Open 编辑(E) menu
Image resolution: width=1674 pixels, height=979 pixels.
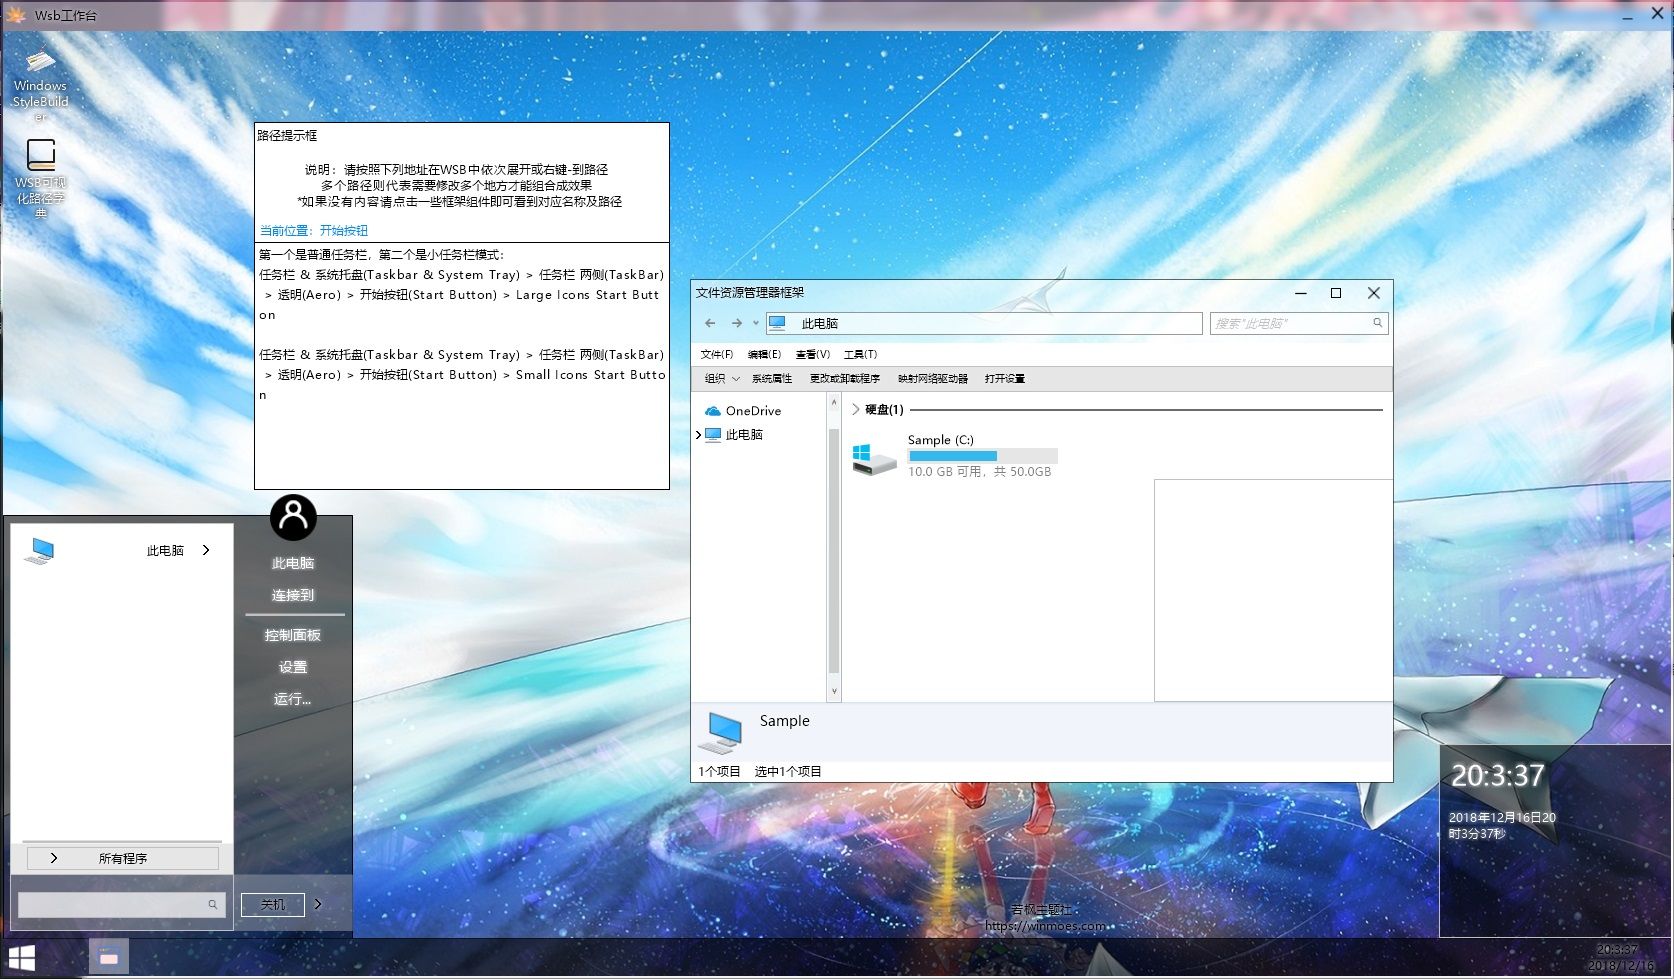(764, 354)
